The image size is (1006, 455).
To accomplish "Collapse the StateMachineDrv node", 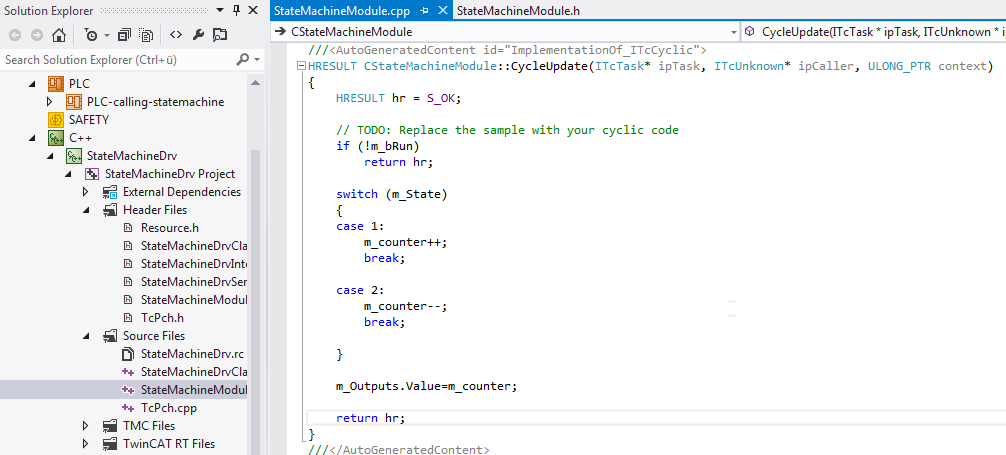I will coord(50,156).
